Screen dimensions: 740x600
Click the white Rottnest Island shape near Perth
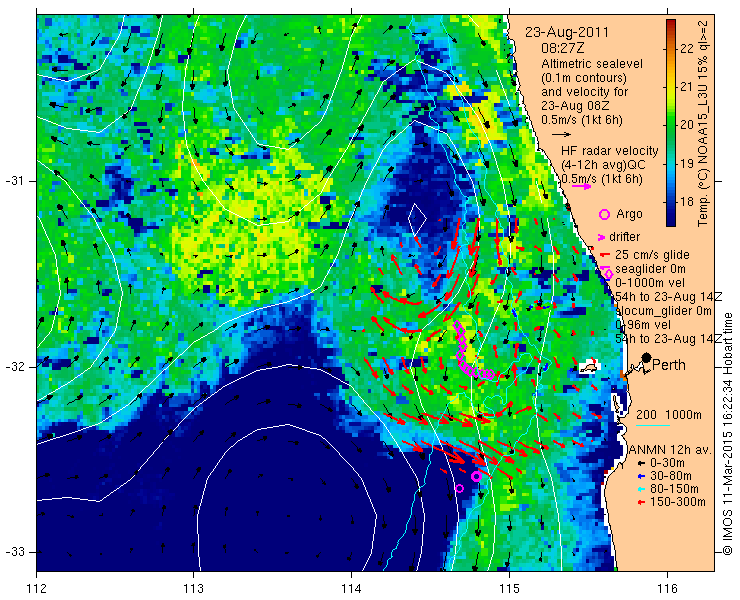point(588,367)
